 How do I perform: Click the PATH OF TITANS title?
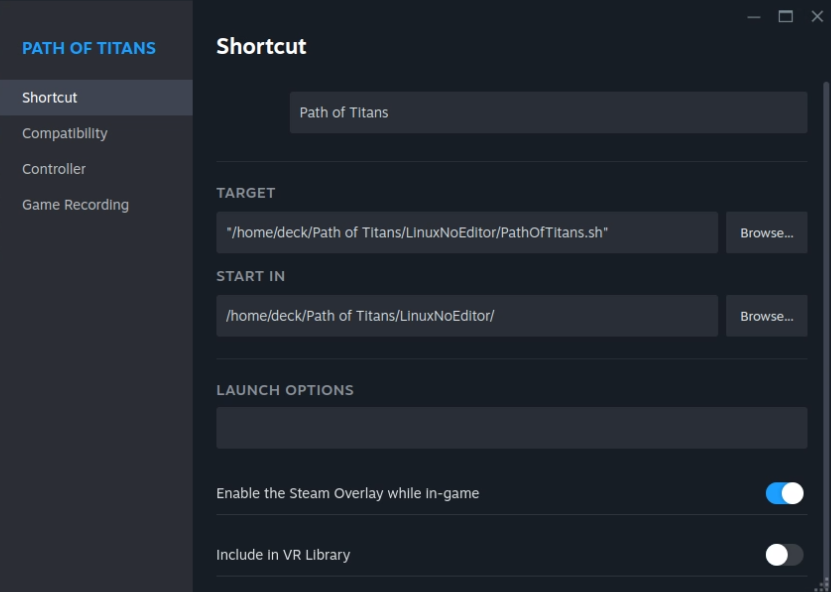click(89, 47)
